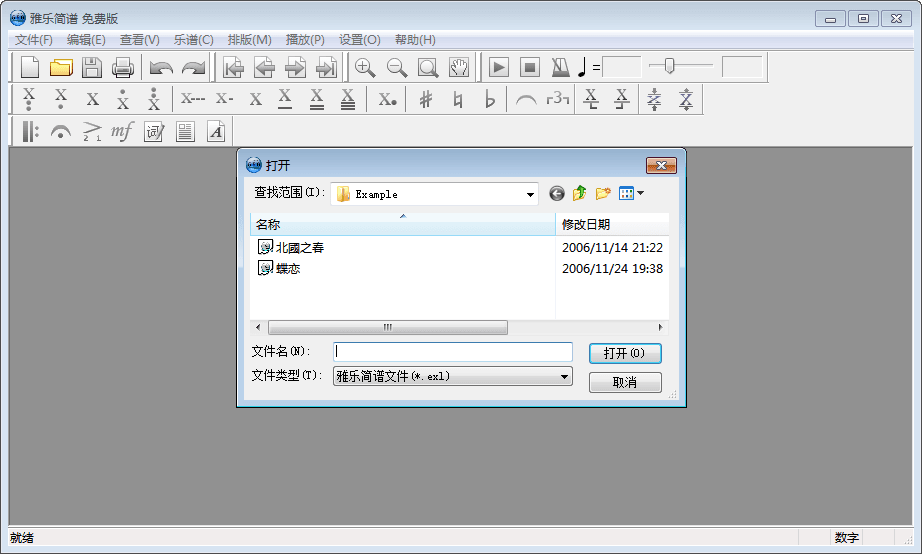This screenshot has width=922, height=554.
Task: Click the Redo arrow icon
Action: [x=193, y=68]
